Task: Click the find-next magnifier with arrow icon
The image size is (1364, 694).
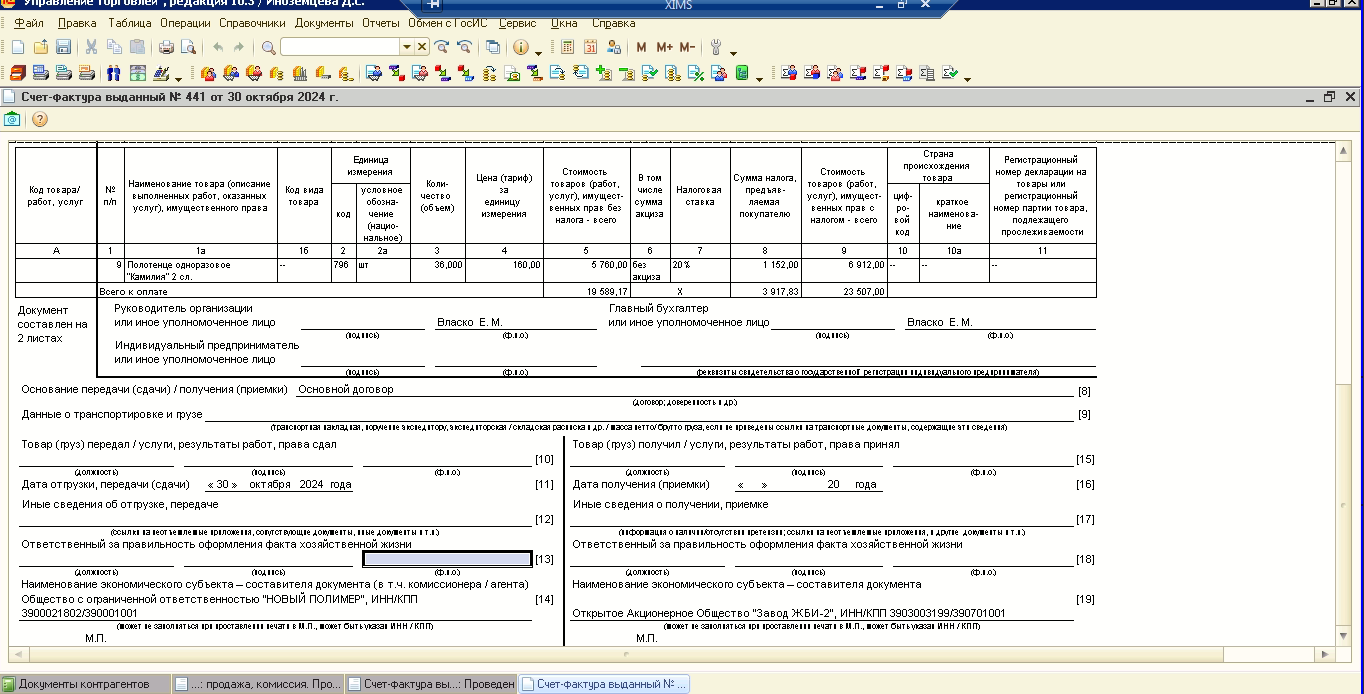Action: [442, 47]
